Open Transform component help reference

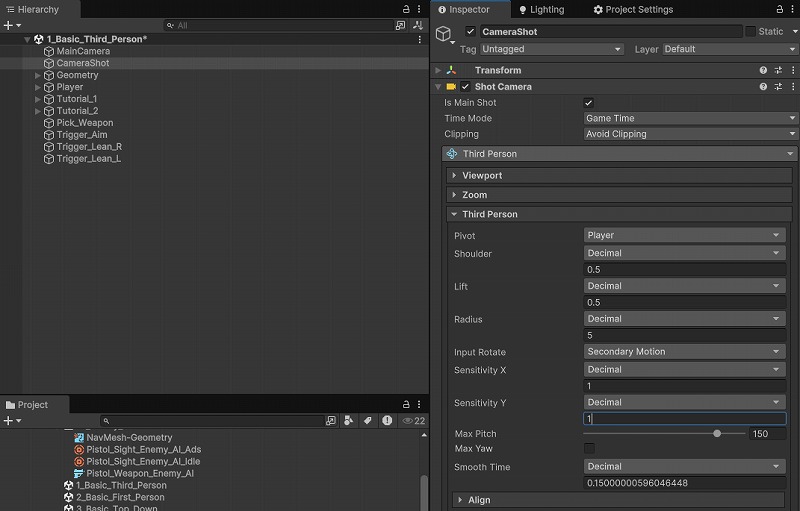click(763, 70)
